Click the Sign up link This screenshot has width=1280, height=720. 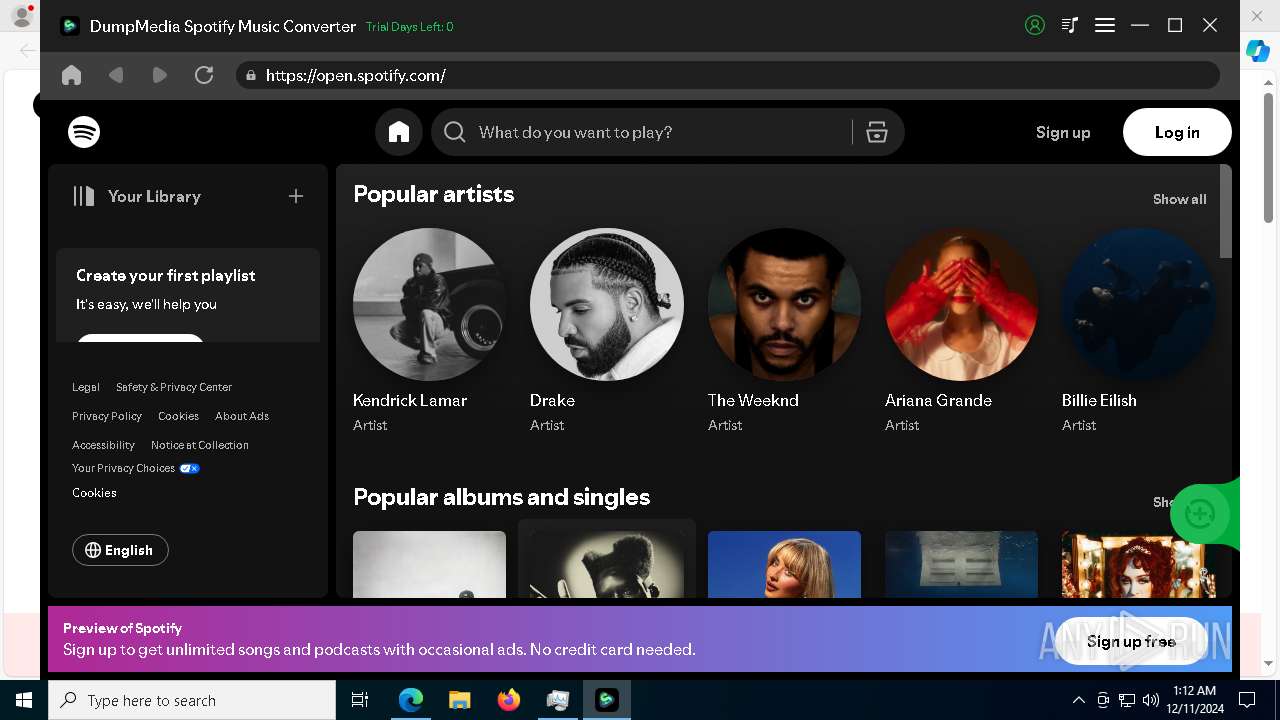click(1063, 132)
